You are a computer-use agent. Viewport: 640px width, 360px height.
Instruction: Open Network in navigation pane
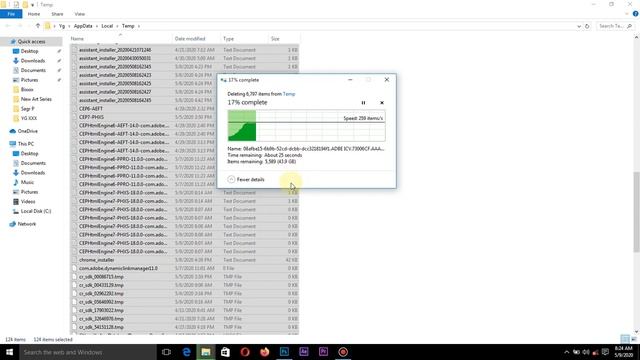(x=27, y=224)
